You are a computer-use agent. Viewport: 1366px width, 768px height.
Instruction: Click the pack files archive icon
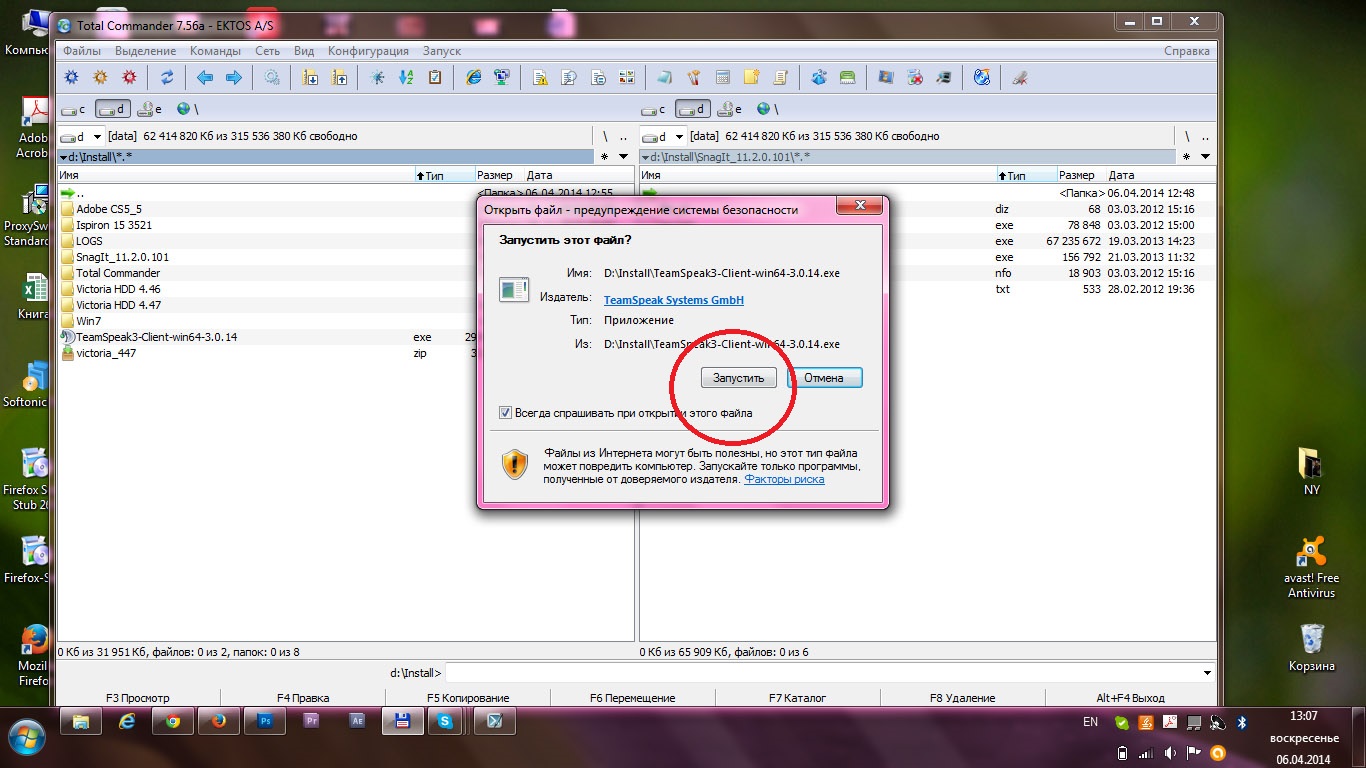tap(310, 77)
